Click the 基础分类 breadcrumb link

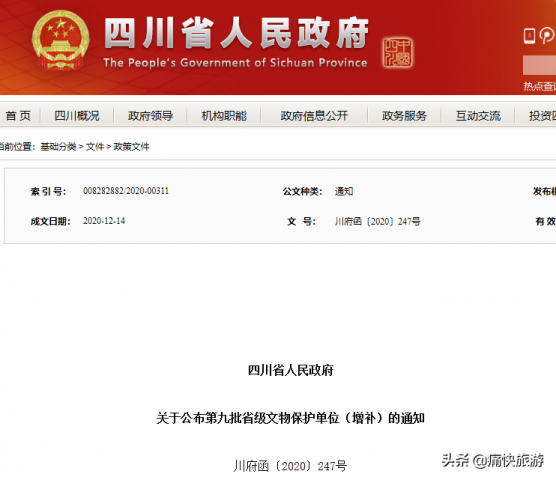pyautogui.click(x=58, y=146)
